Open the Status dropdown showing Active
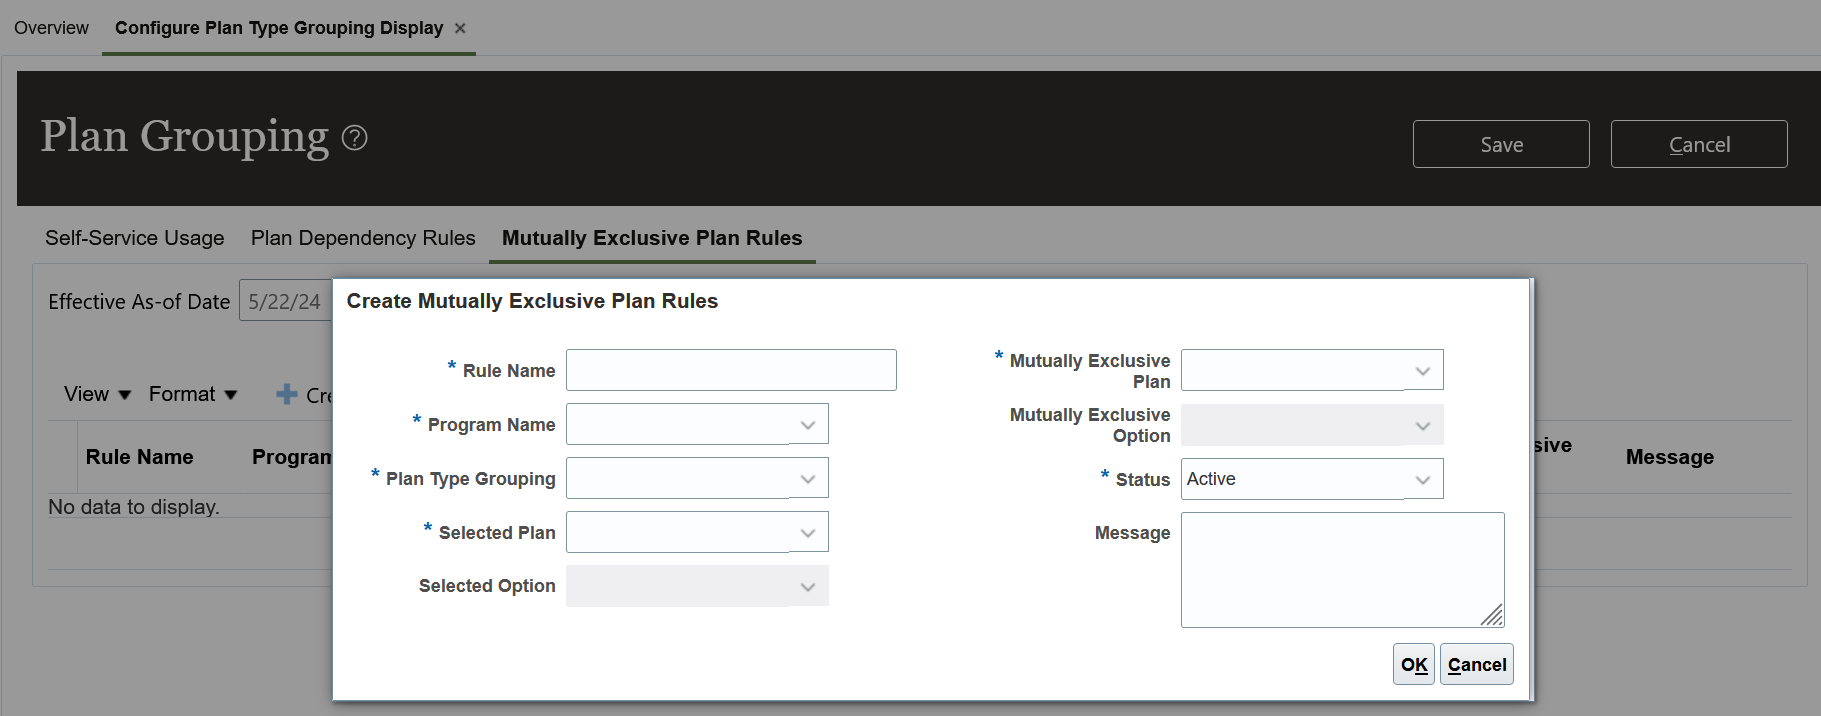 pyautogui.click(x=1422, y=480)
